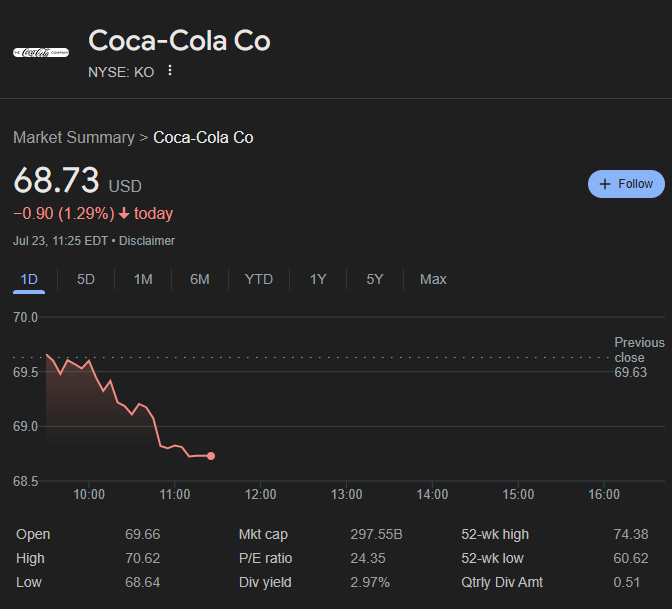Viewport: 672px width, 609px height.
Task: Click the plus Follow button
Action: [x=626, y=184]
